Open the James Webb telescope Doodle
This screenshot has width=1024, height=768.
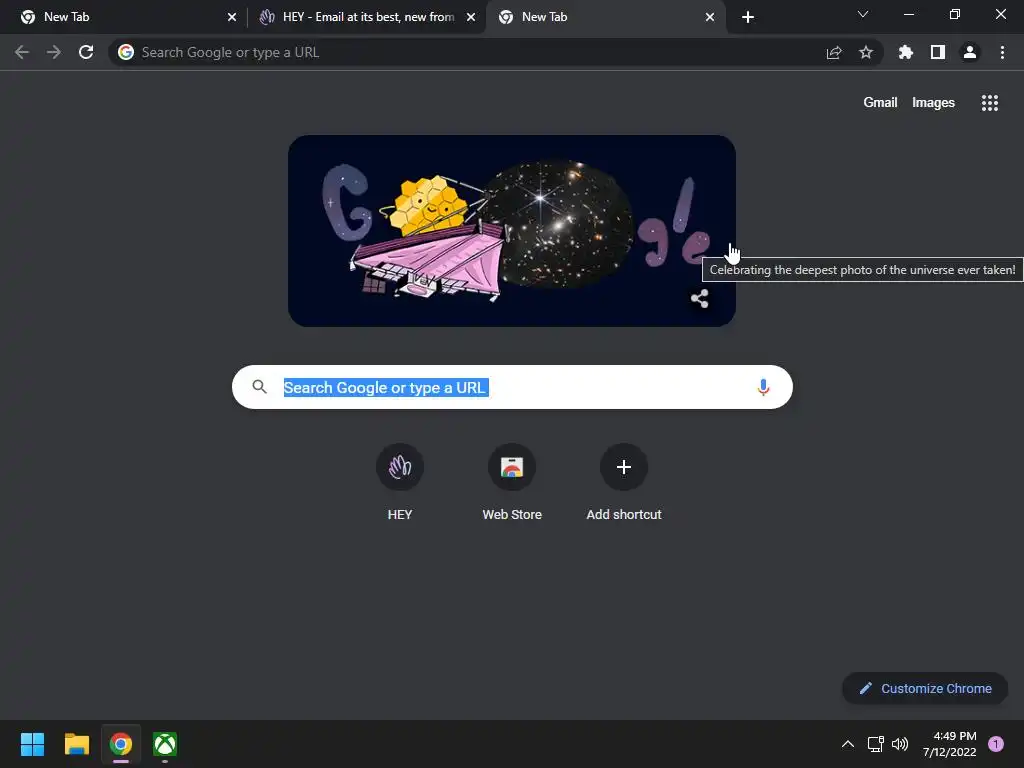pyautogui.click(x=511, y=231)
